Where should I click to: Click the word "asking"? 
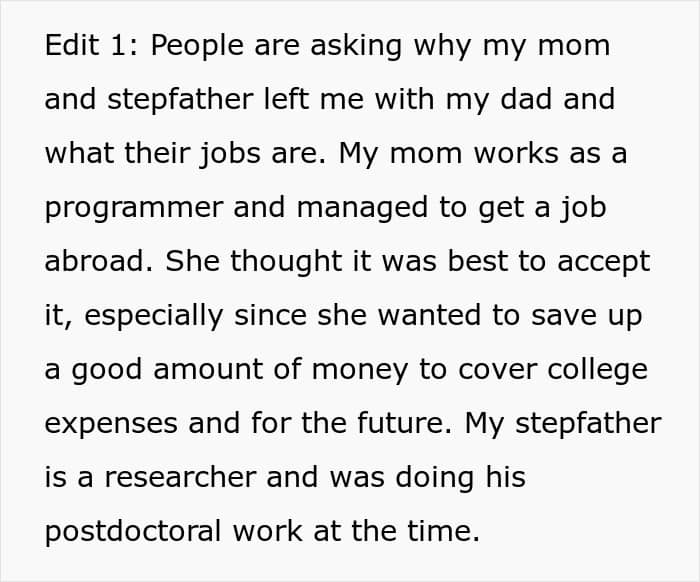coord(356,46)
